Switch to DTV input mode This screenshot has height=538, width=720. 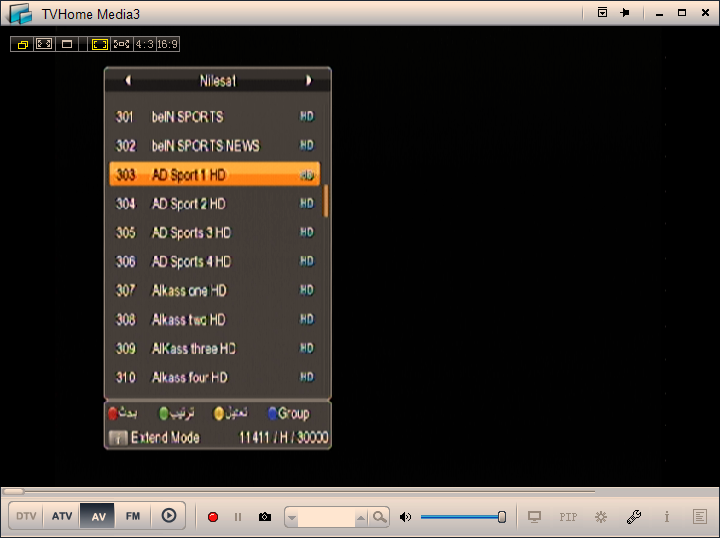coord(26,516)
